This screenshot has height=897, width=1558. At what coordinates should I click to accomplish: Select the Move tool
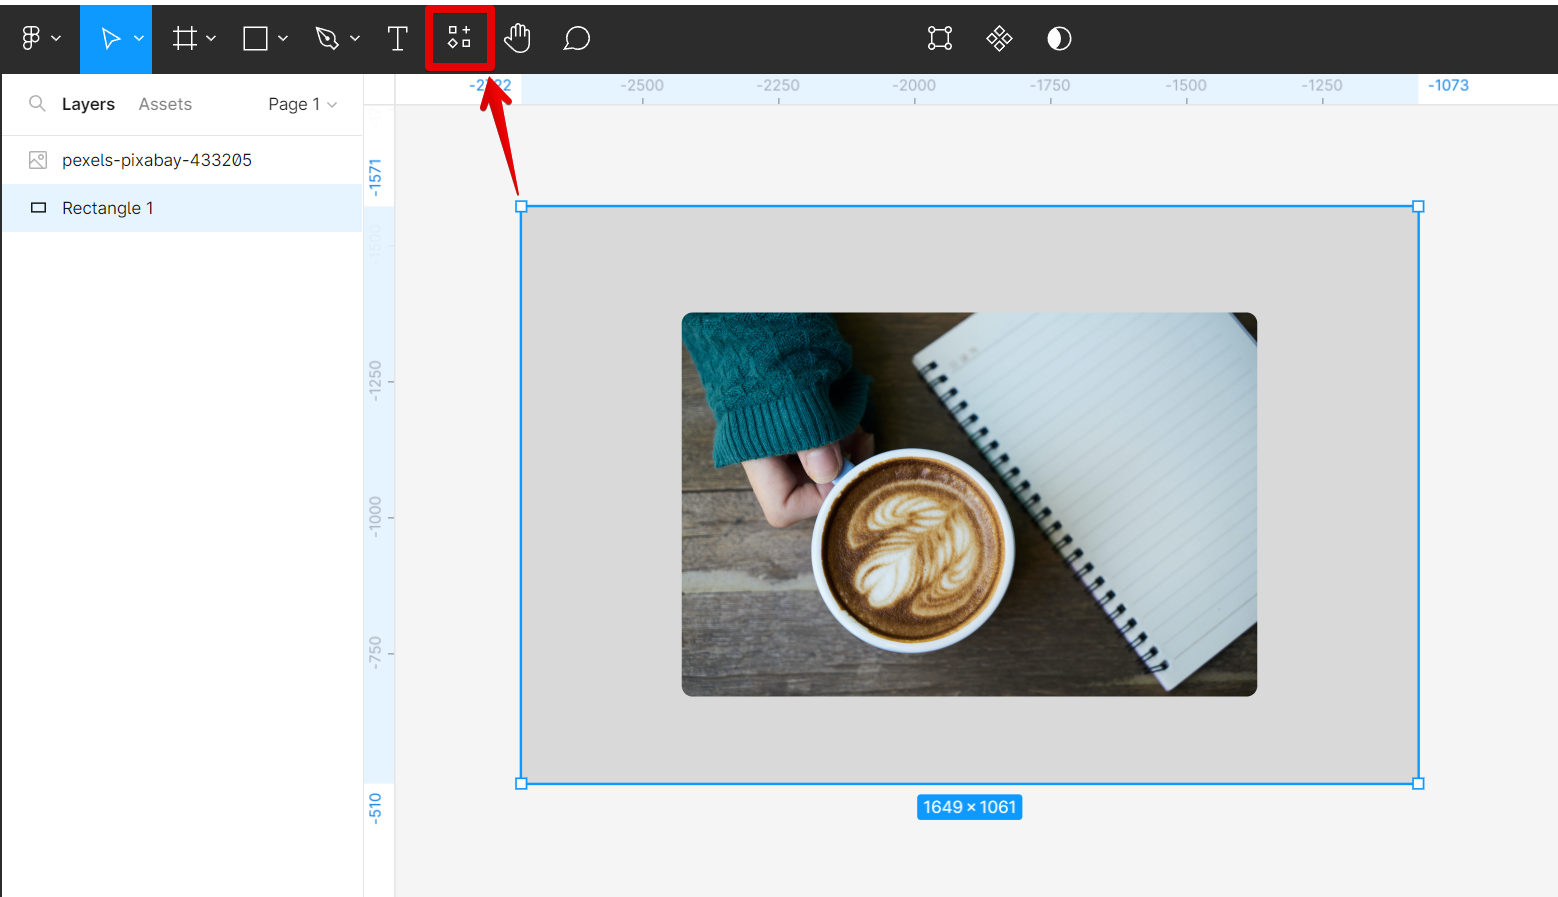coord(110,38)
